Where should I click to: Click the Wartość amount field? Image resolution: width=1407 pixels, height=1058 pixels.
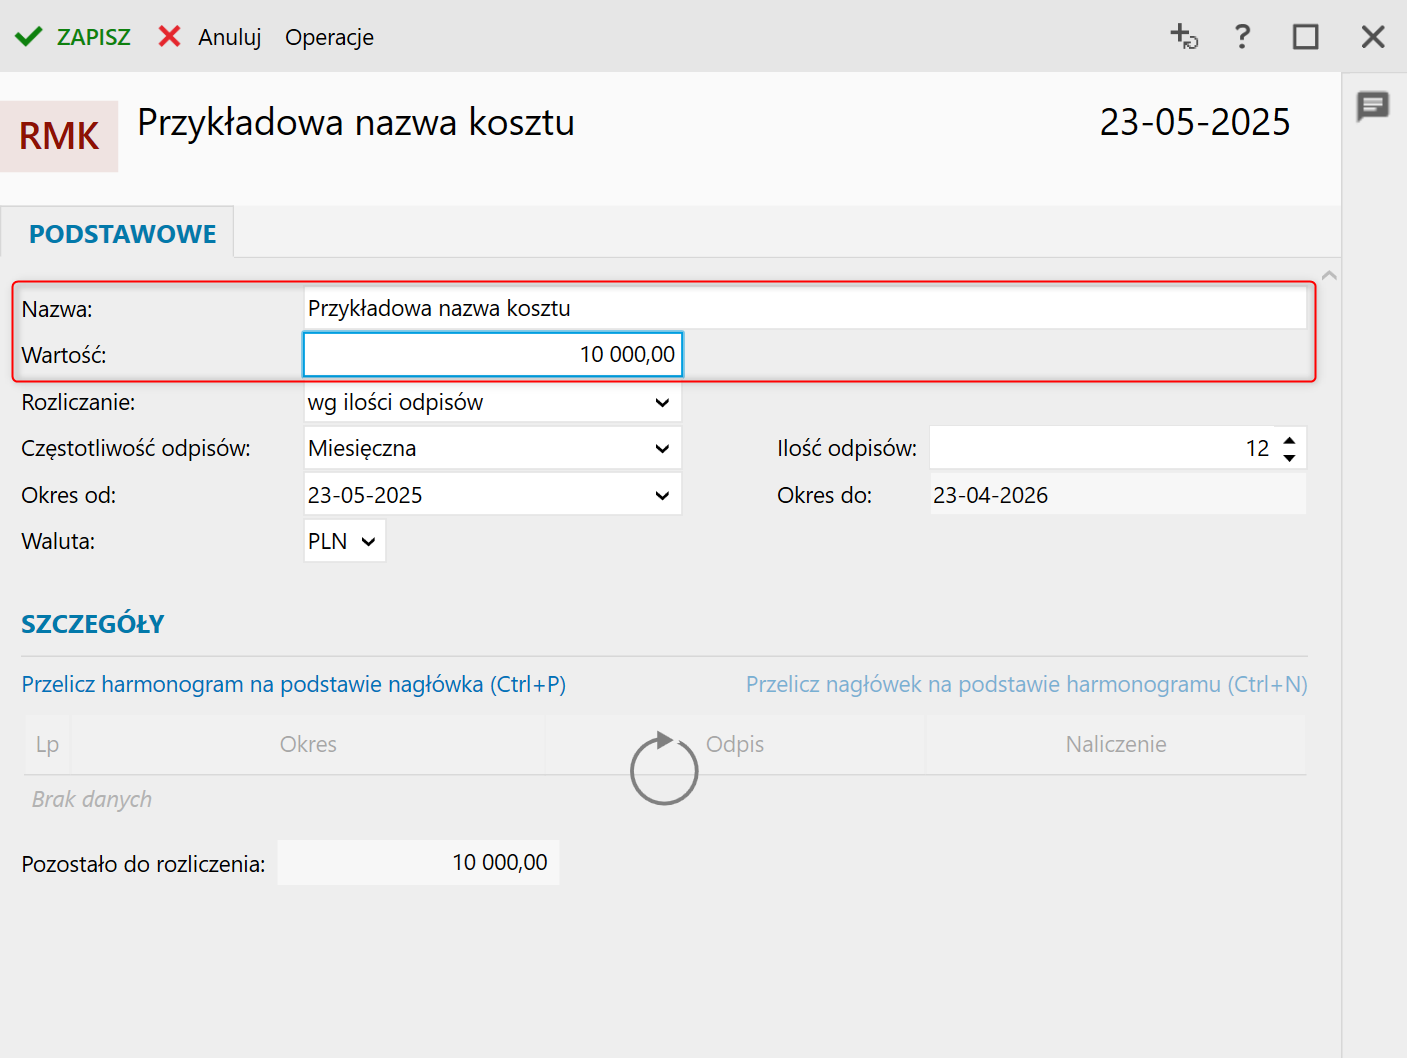pos(493,354)
